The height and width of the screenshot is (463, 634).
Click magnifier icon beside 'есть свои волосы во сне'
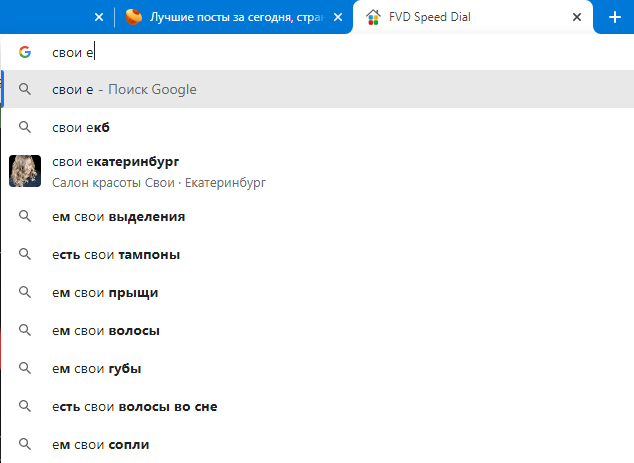tap(25, 406)
